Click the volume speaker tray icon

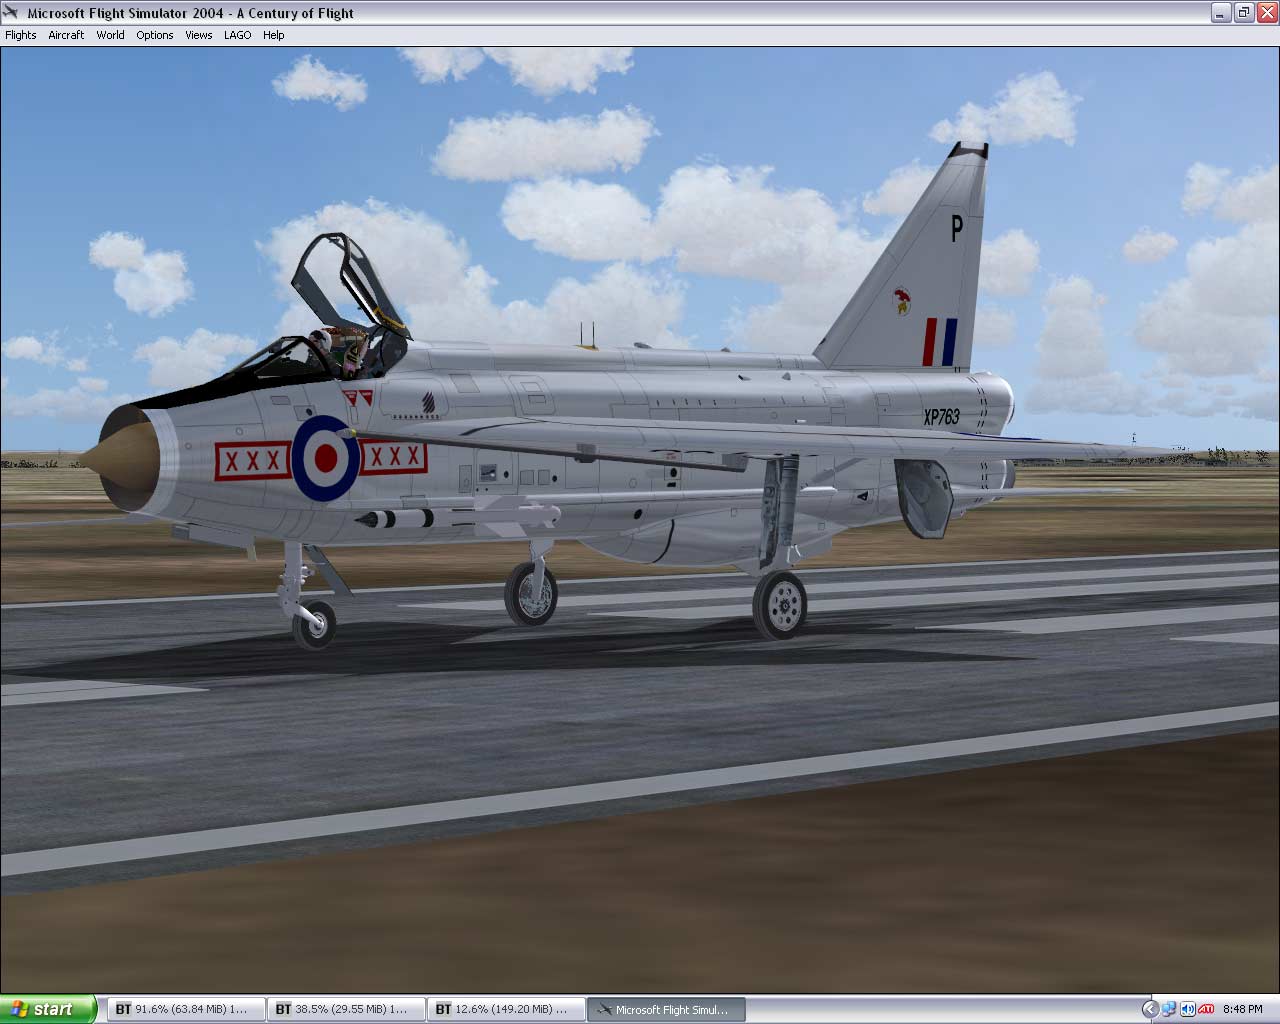(x=1187, y=1009)
